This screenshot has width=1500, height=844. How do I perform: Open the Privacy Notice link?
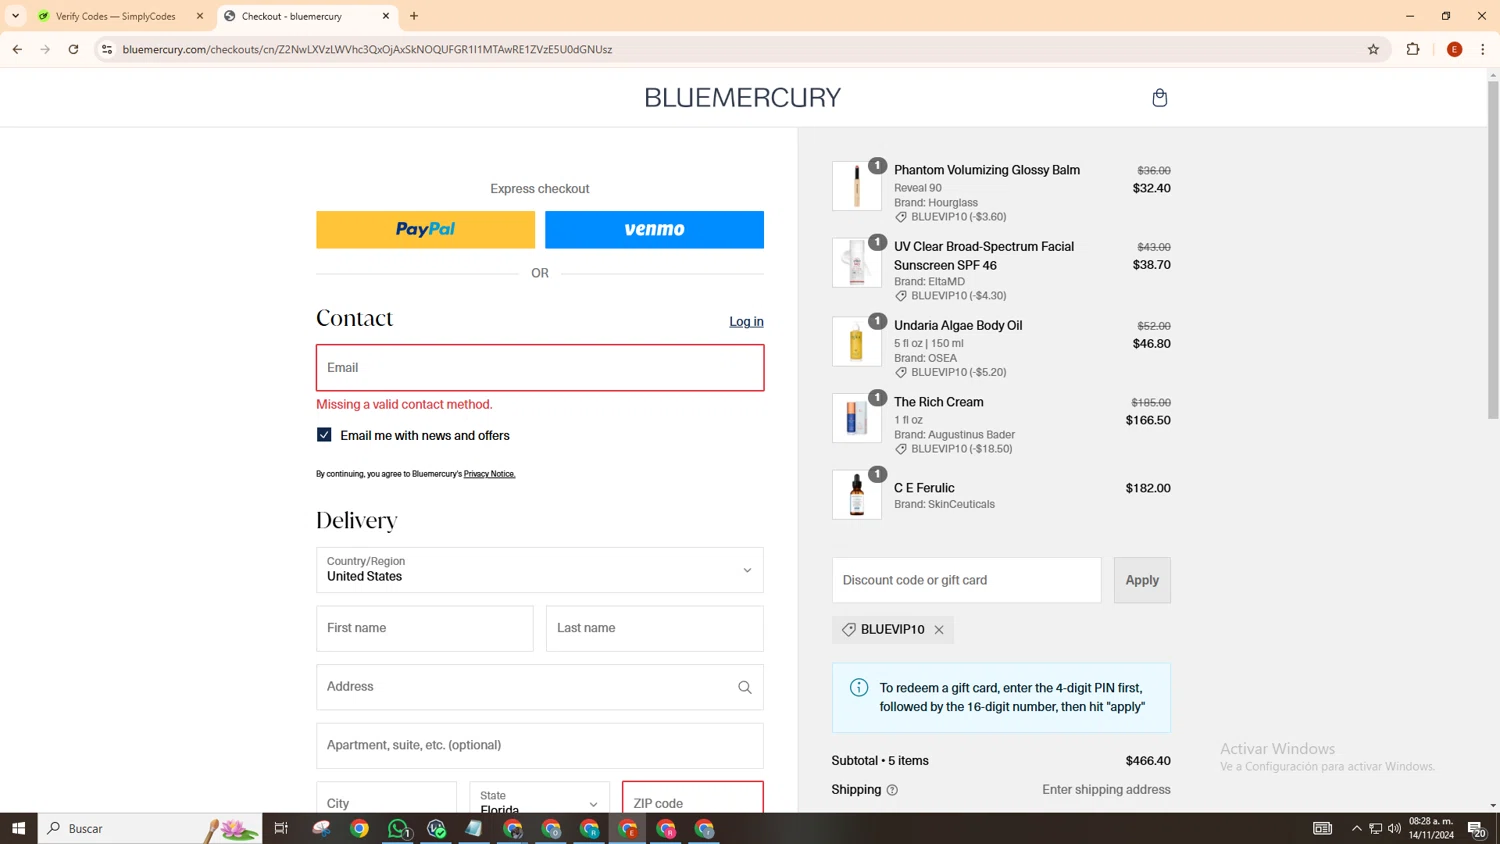(489, 474)
